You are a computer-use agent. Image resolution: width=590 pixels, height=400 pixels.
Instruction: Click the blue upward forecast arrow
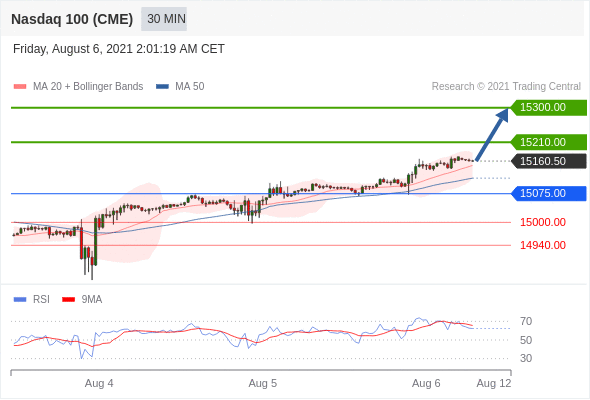coord(492,135)
